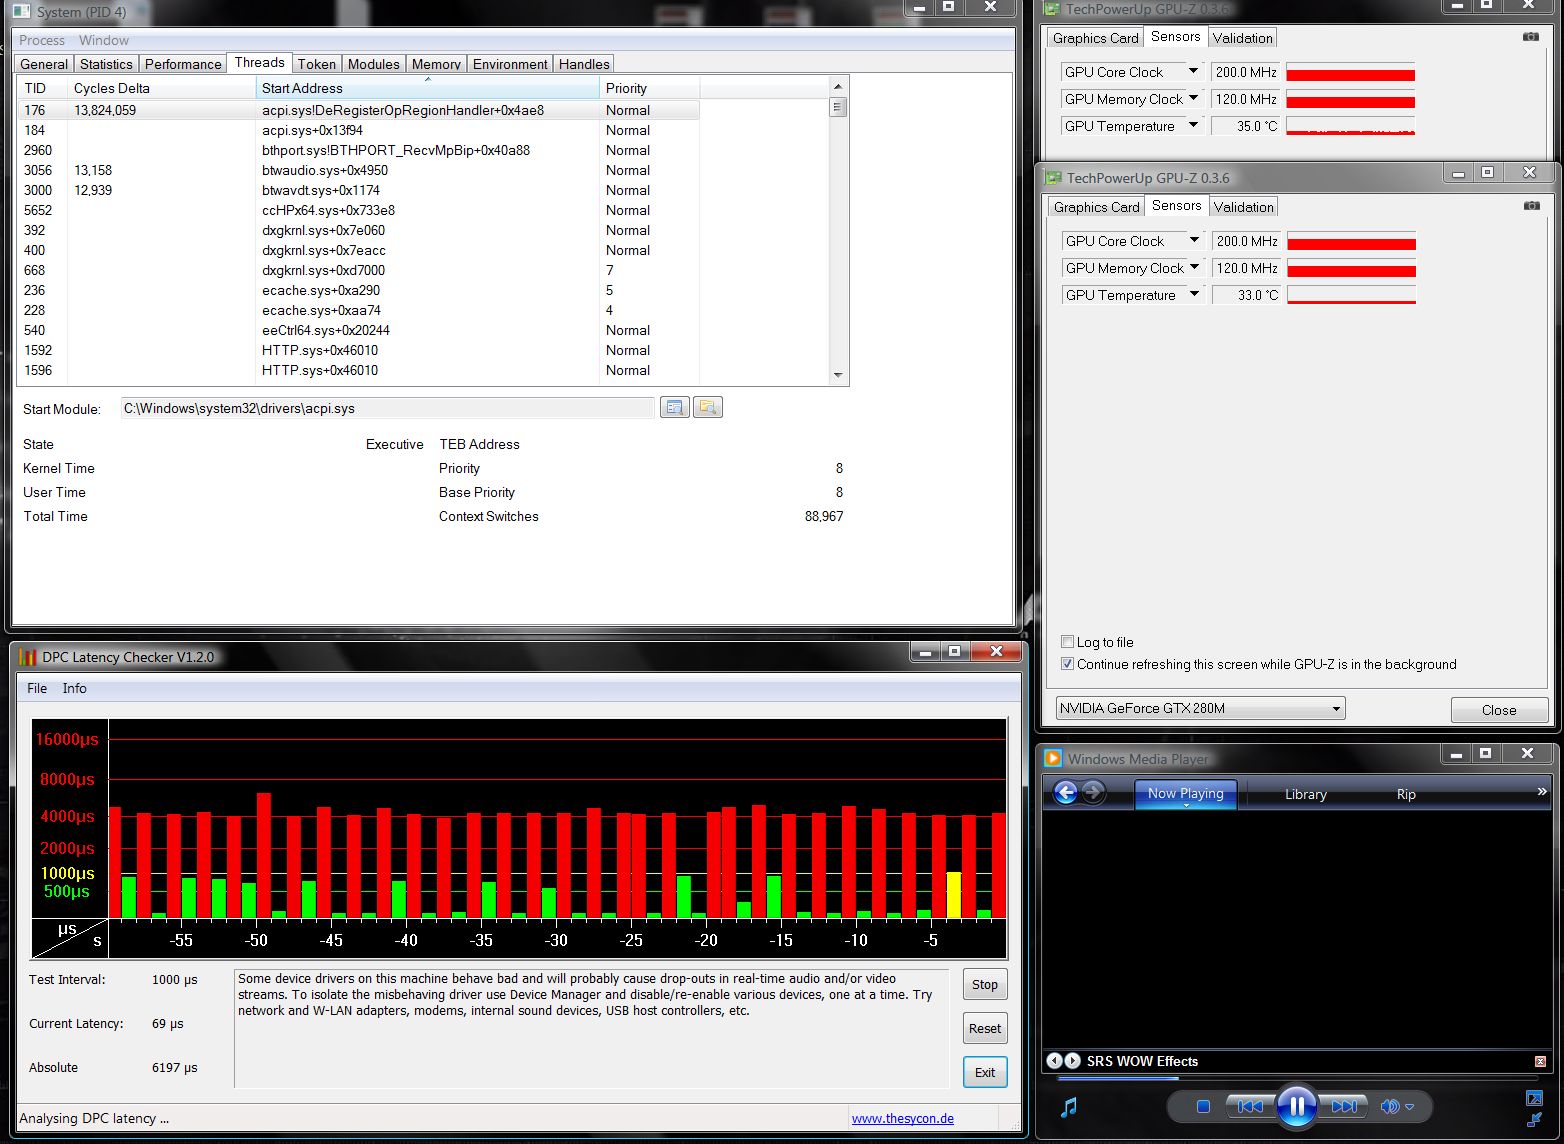Switch to the Performance tab

coord(183,64)
